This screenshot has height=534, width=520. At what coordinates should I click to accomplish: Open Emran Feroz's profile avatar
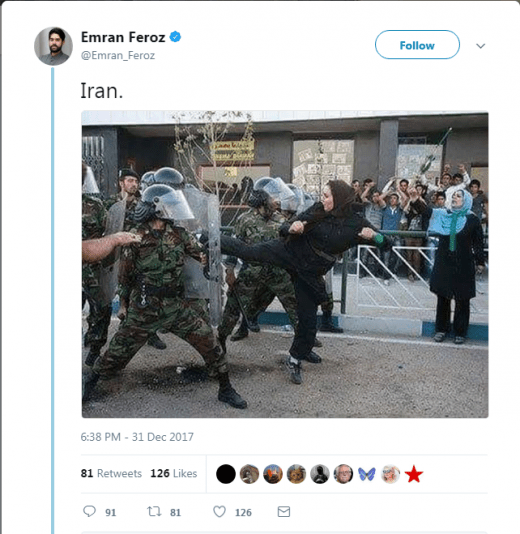(x=53, y=46)
